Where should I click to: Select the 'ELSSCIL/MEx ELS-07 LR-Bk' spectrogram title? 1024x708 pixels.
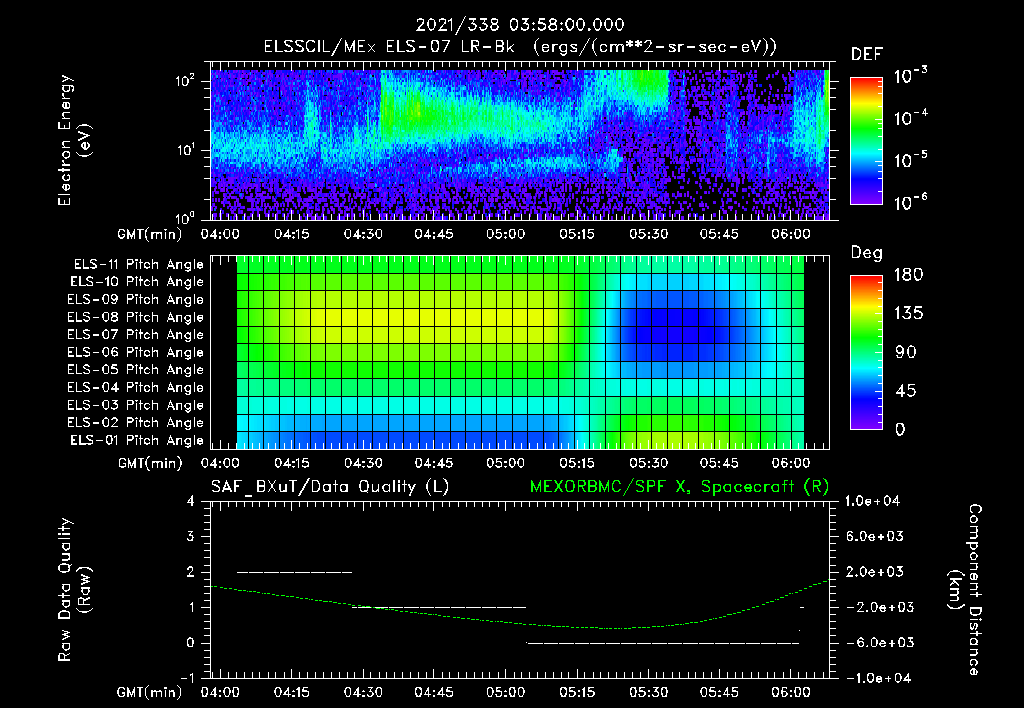(x=389, y=47)
